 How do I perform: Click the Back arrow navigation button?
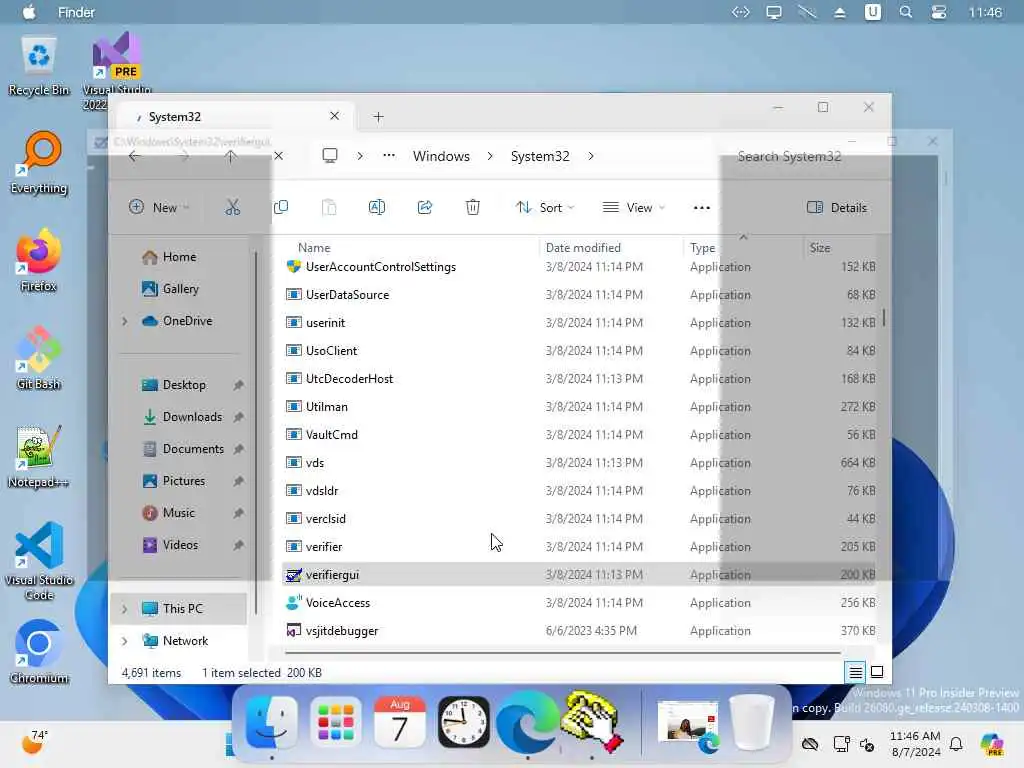135,156
